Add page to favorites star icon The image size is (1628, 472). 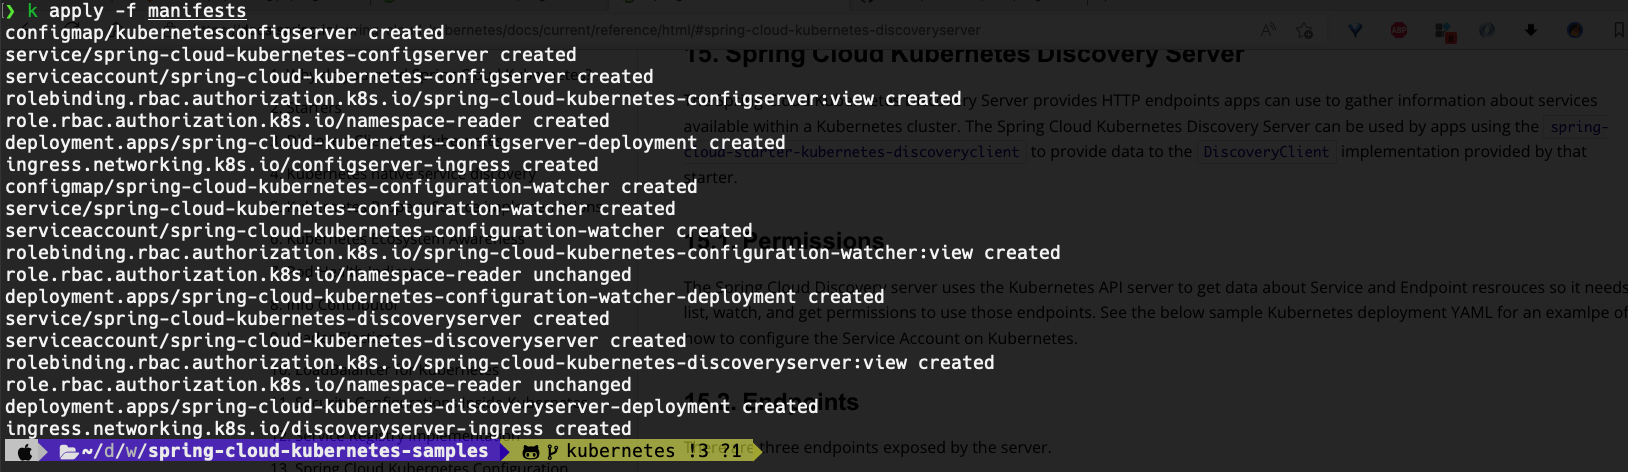point(1305,31)
